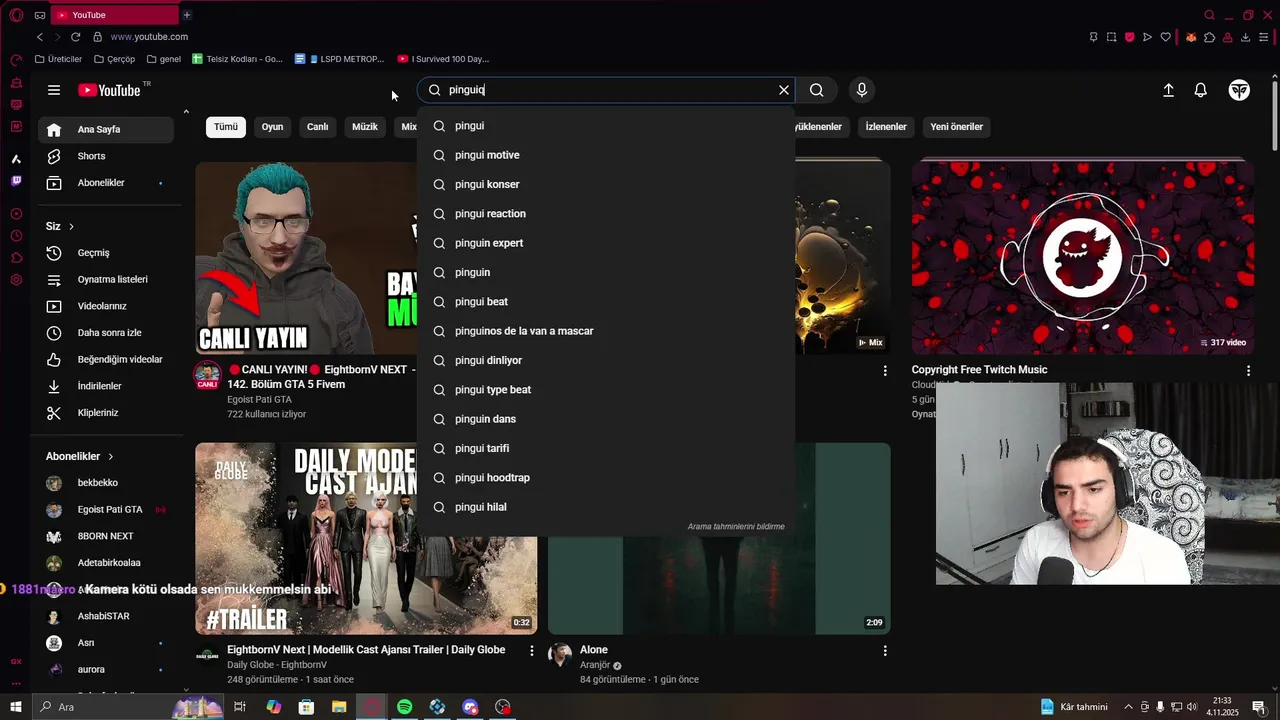The width and height of the screenshot is (1280, 720).
Task: Select the Müzik filter chip
Action: (x=365, y=127)
